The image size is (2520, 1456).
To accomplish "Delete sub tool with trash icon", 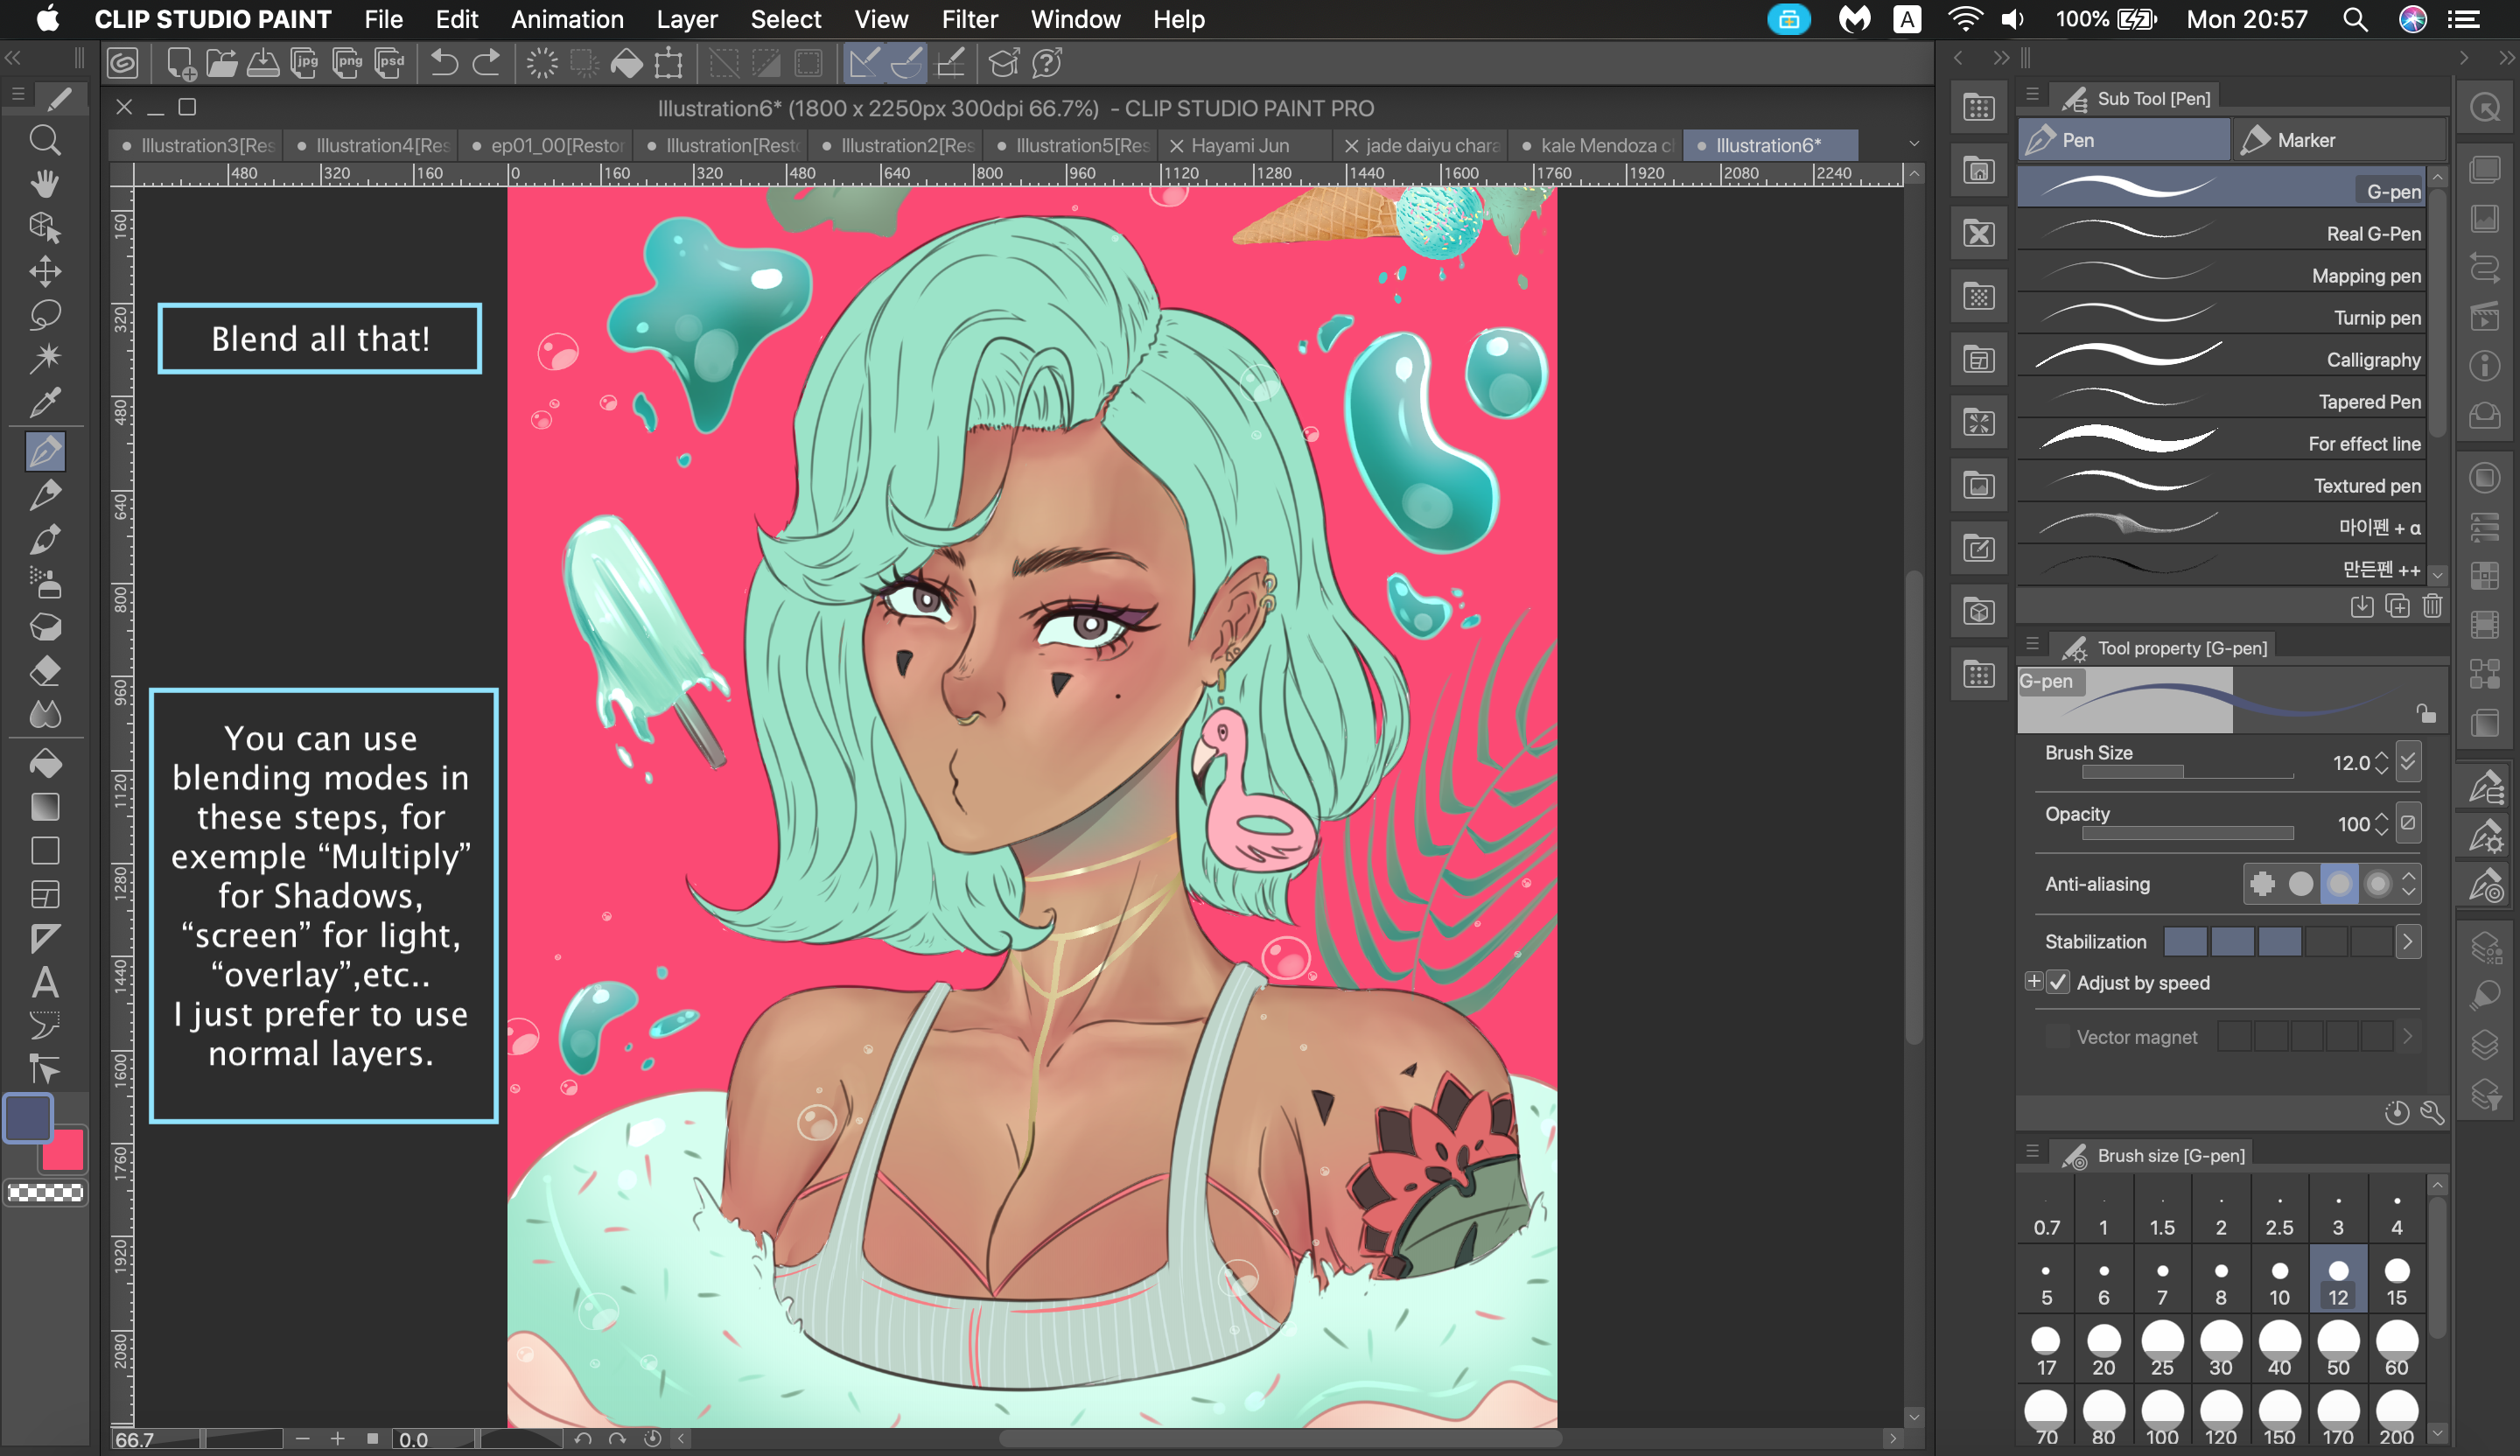I will point(2432,606).
